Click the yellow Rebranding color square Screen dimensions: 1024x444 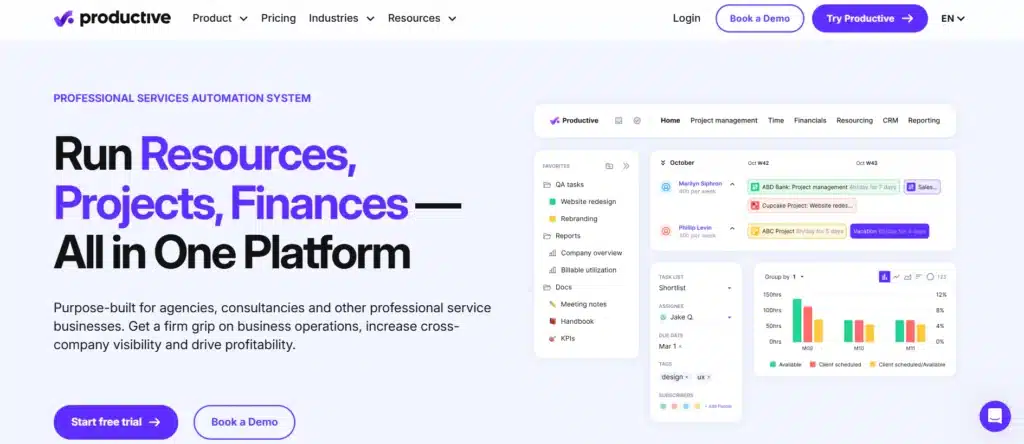click(552, 219)
